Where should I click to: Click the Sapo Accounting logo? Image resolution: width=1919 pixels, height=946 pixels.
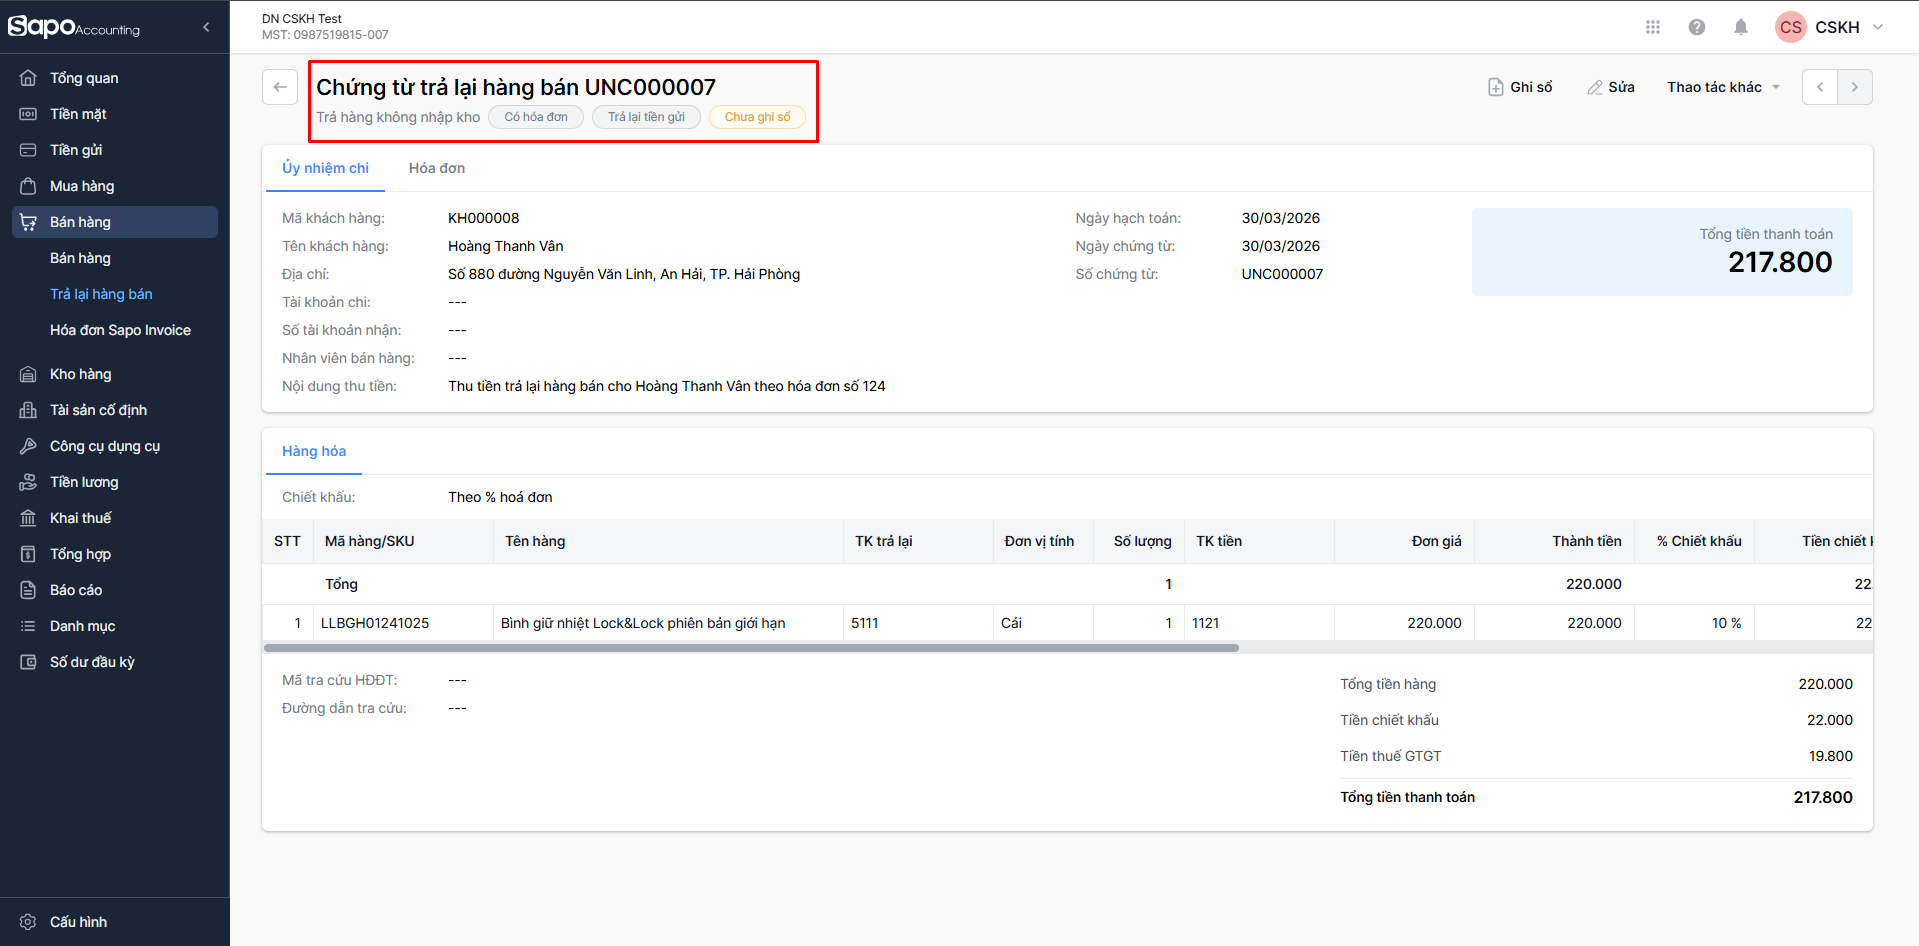click(74, 27)
